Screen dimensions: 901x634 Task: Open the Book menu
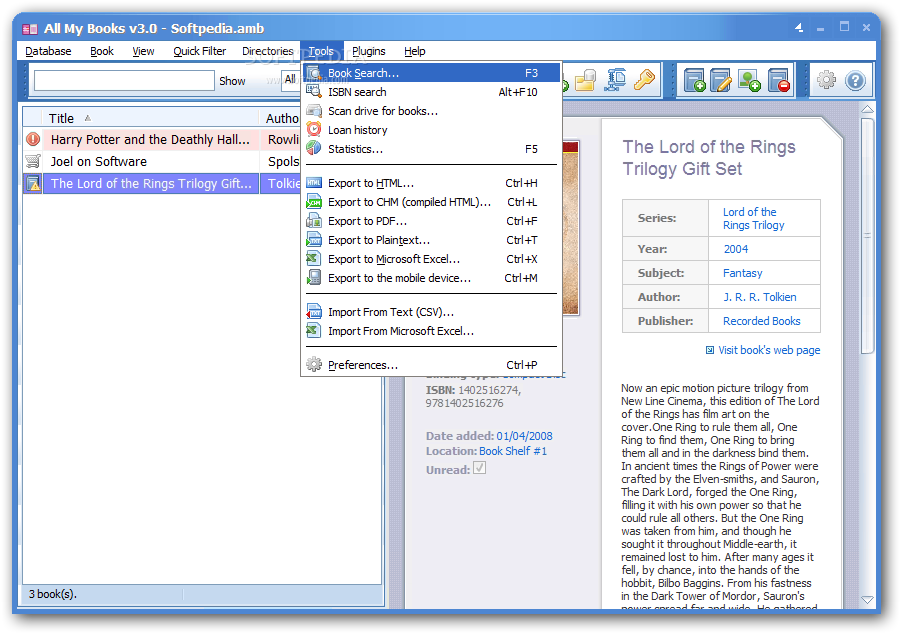102,51
